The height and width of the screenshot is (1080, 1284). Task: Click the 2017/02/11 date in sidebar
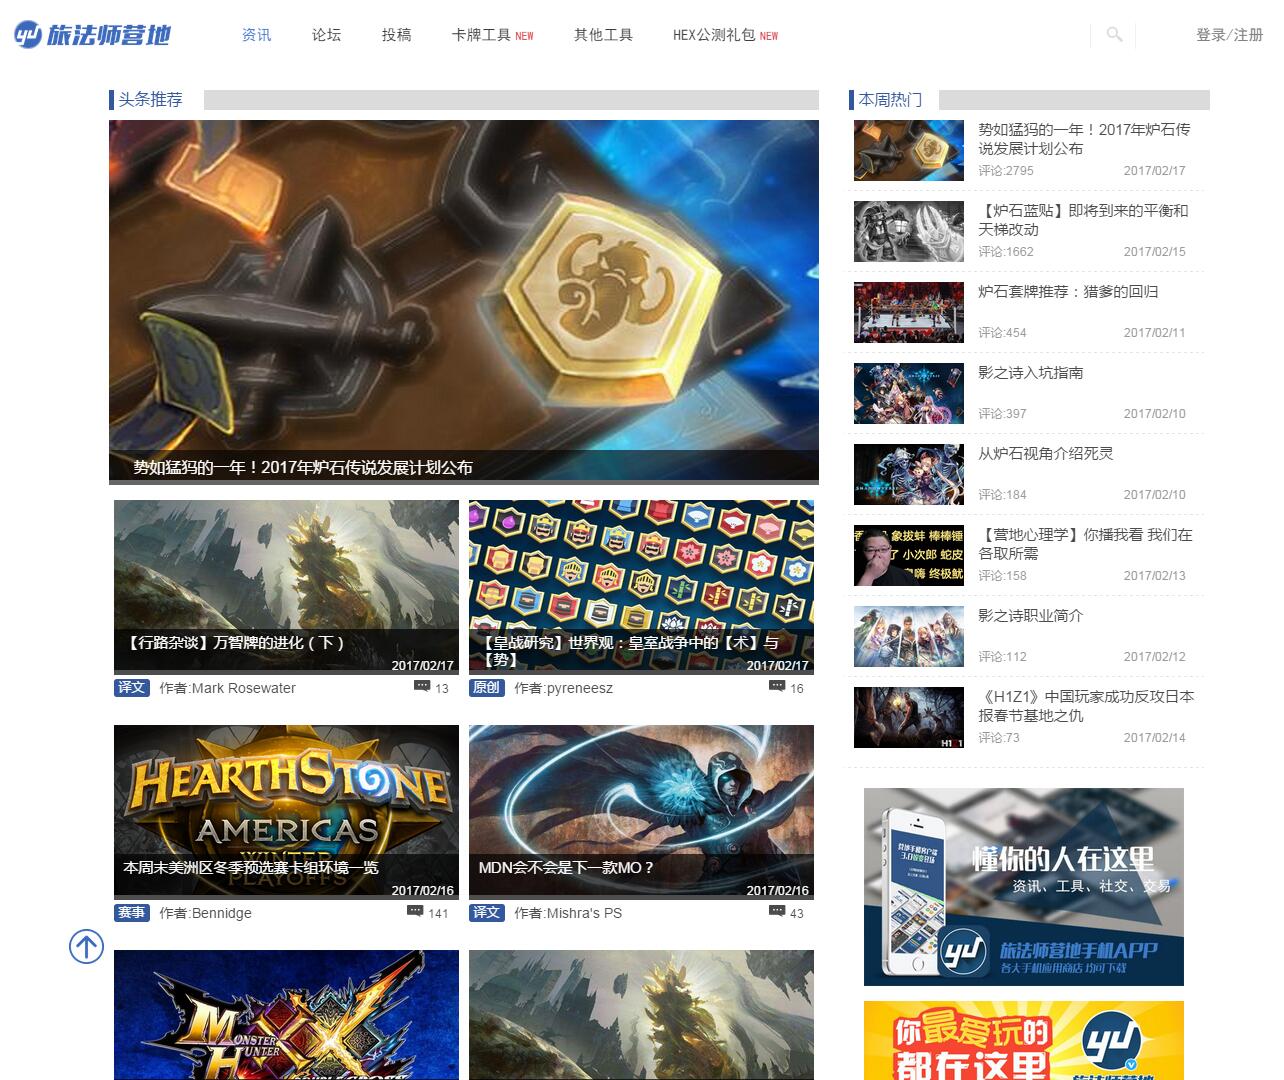point(1154,333)
